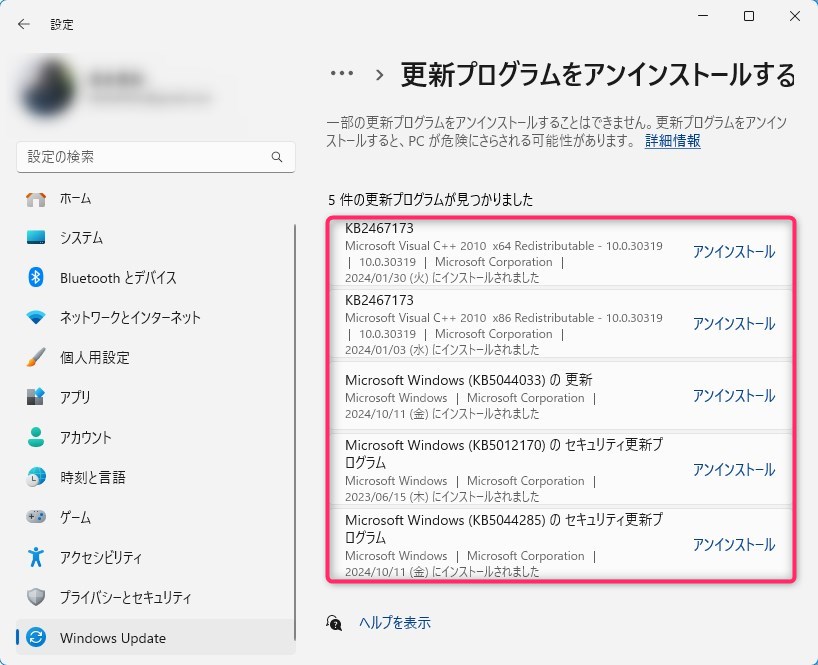Click the 個人用設定 paintbrush icon
This screenshot has width=818, height=665.
tap(36, 358)
